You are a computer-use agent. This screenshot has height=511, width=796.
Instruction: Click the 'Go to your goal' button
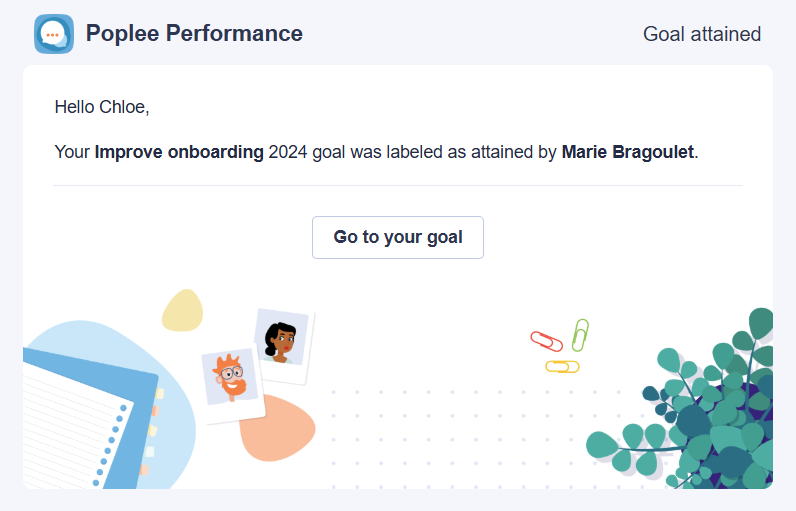(x=397, y=237)
